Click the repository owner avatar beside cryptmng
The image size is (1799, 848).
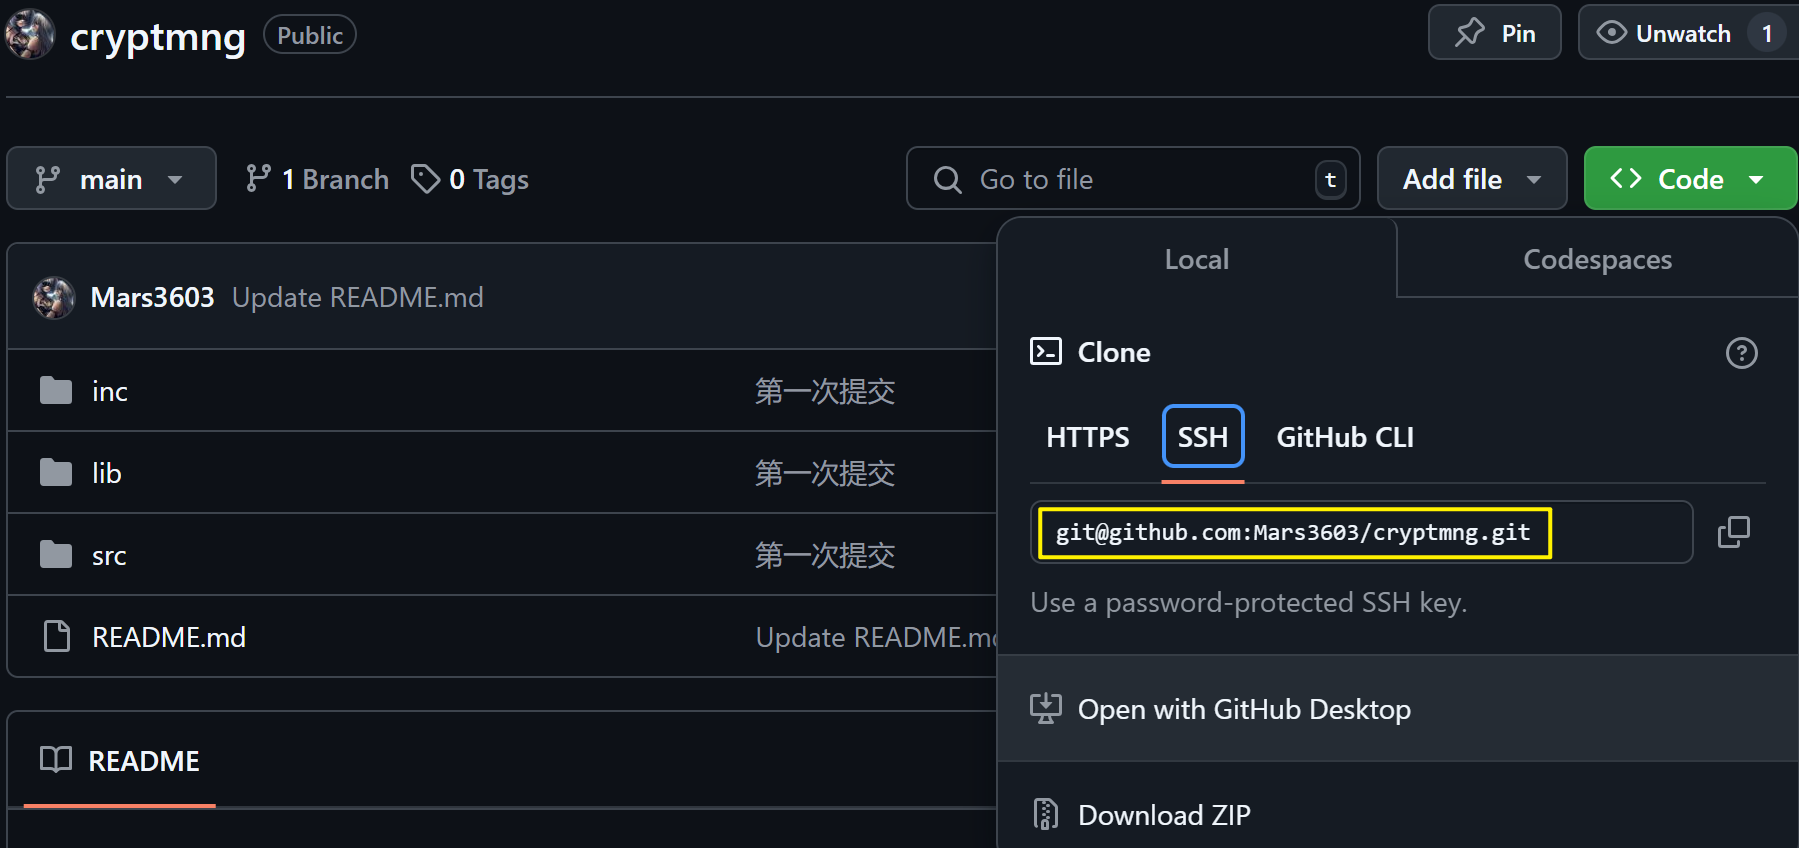click(x=29, y=35)
